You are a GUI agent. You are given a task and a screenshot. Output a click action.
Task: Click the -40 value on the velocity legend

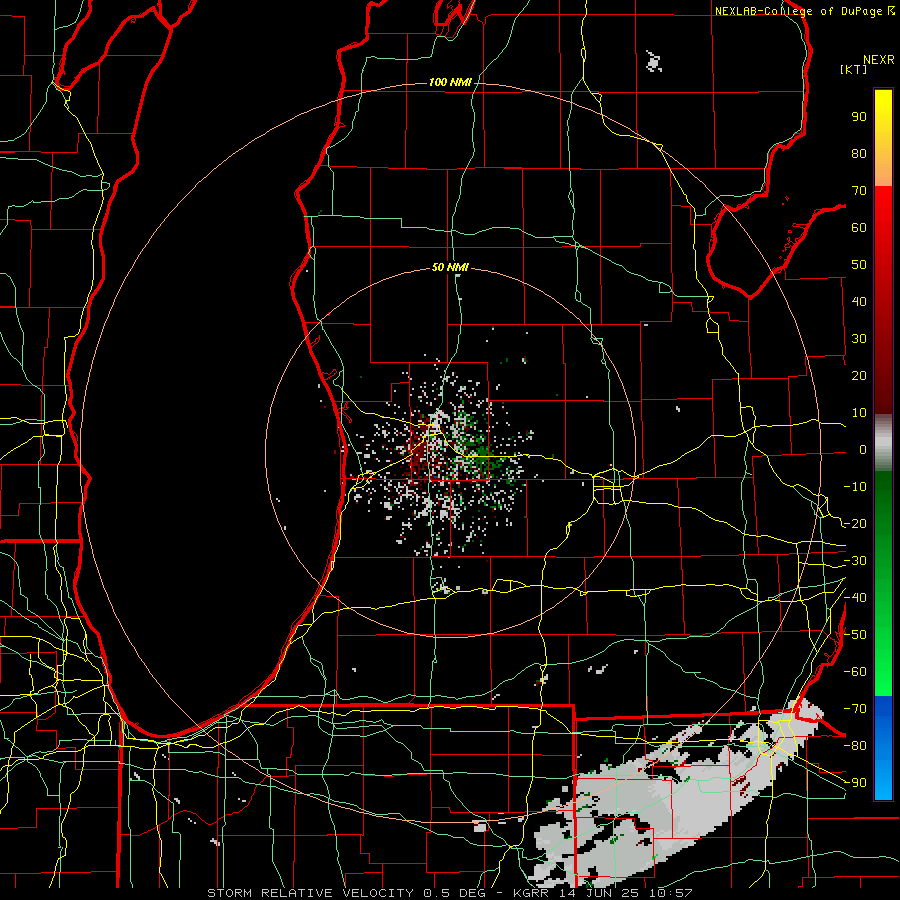point(855,598)
